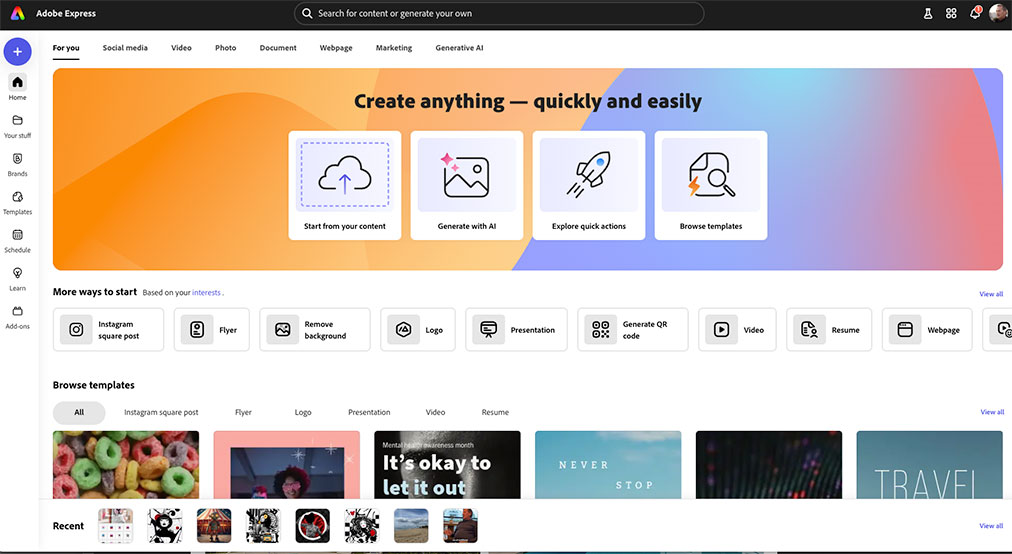Open the recent calendar grid project
Viewport: 1012px width, 554px height.
point(116,525)
